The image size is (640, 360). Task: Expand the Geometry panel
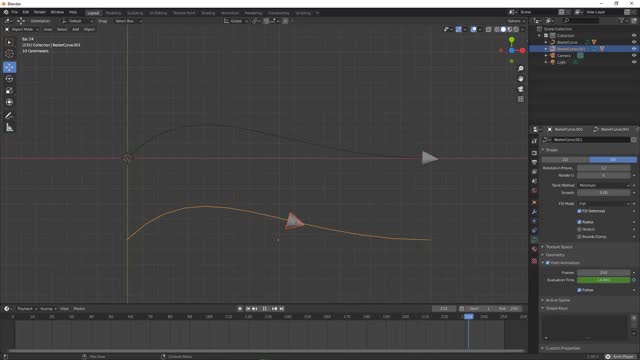pyautogui.click(x=555, y=255)
